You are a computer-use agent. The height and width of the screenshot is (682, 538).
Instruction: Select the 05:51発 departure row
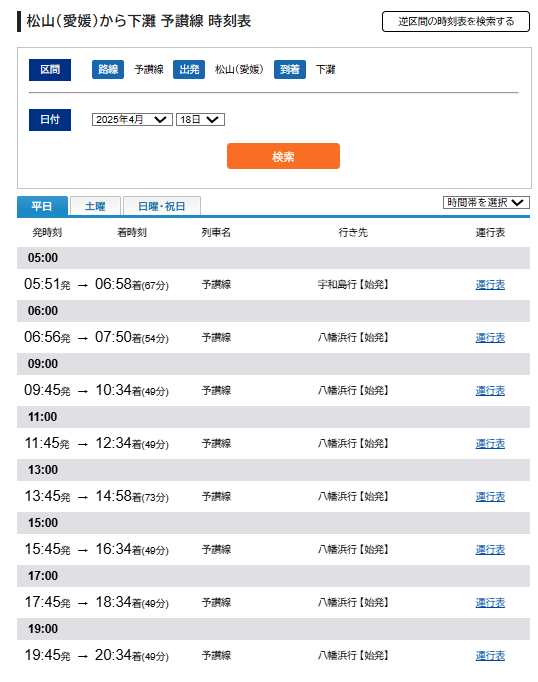273,284
